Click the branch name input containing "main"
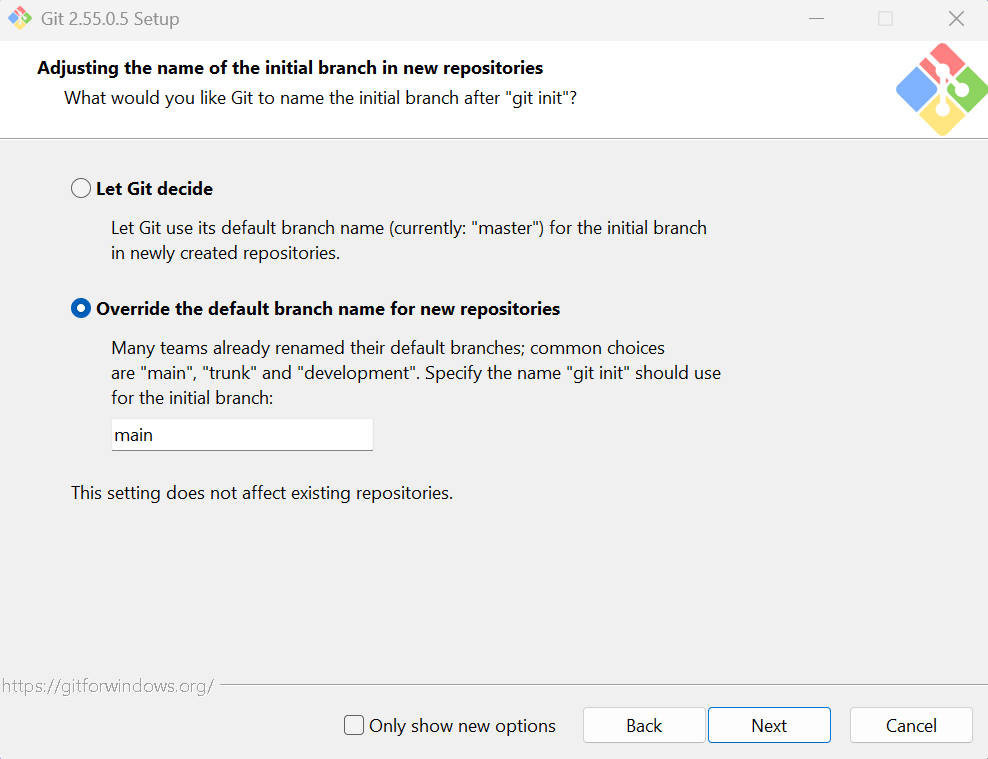This screenshot has height=759, width=988. (242, 435)
